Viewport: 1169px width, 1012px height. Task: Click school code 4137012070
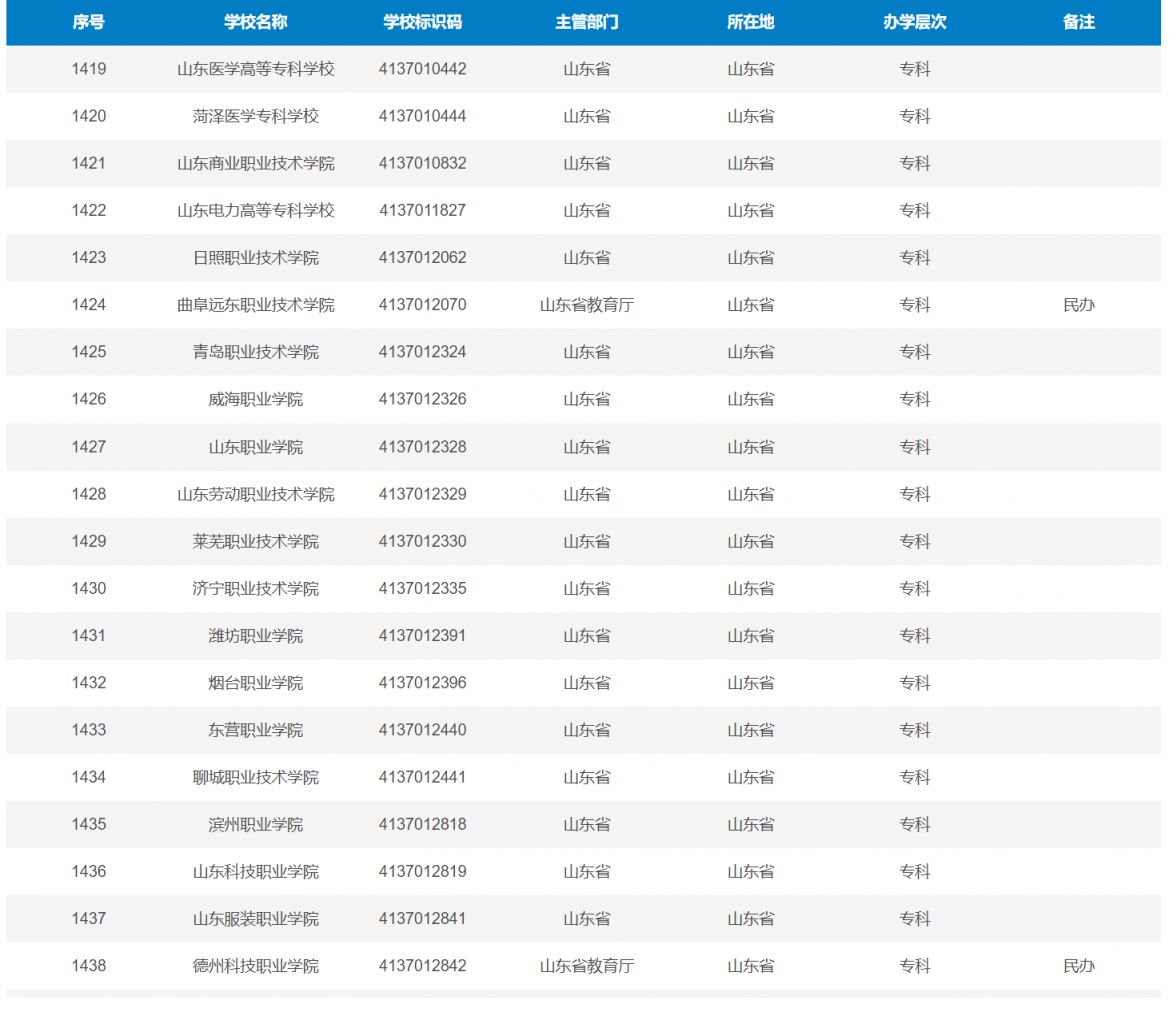point(423,305)
